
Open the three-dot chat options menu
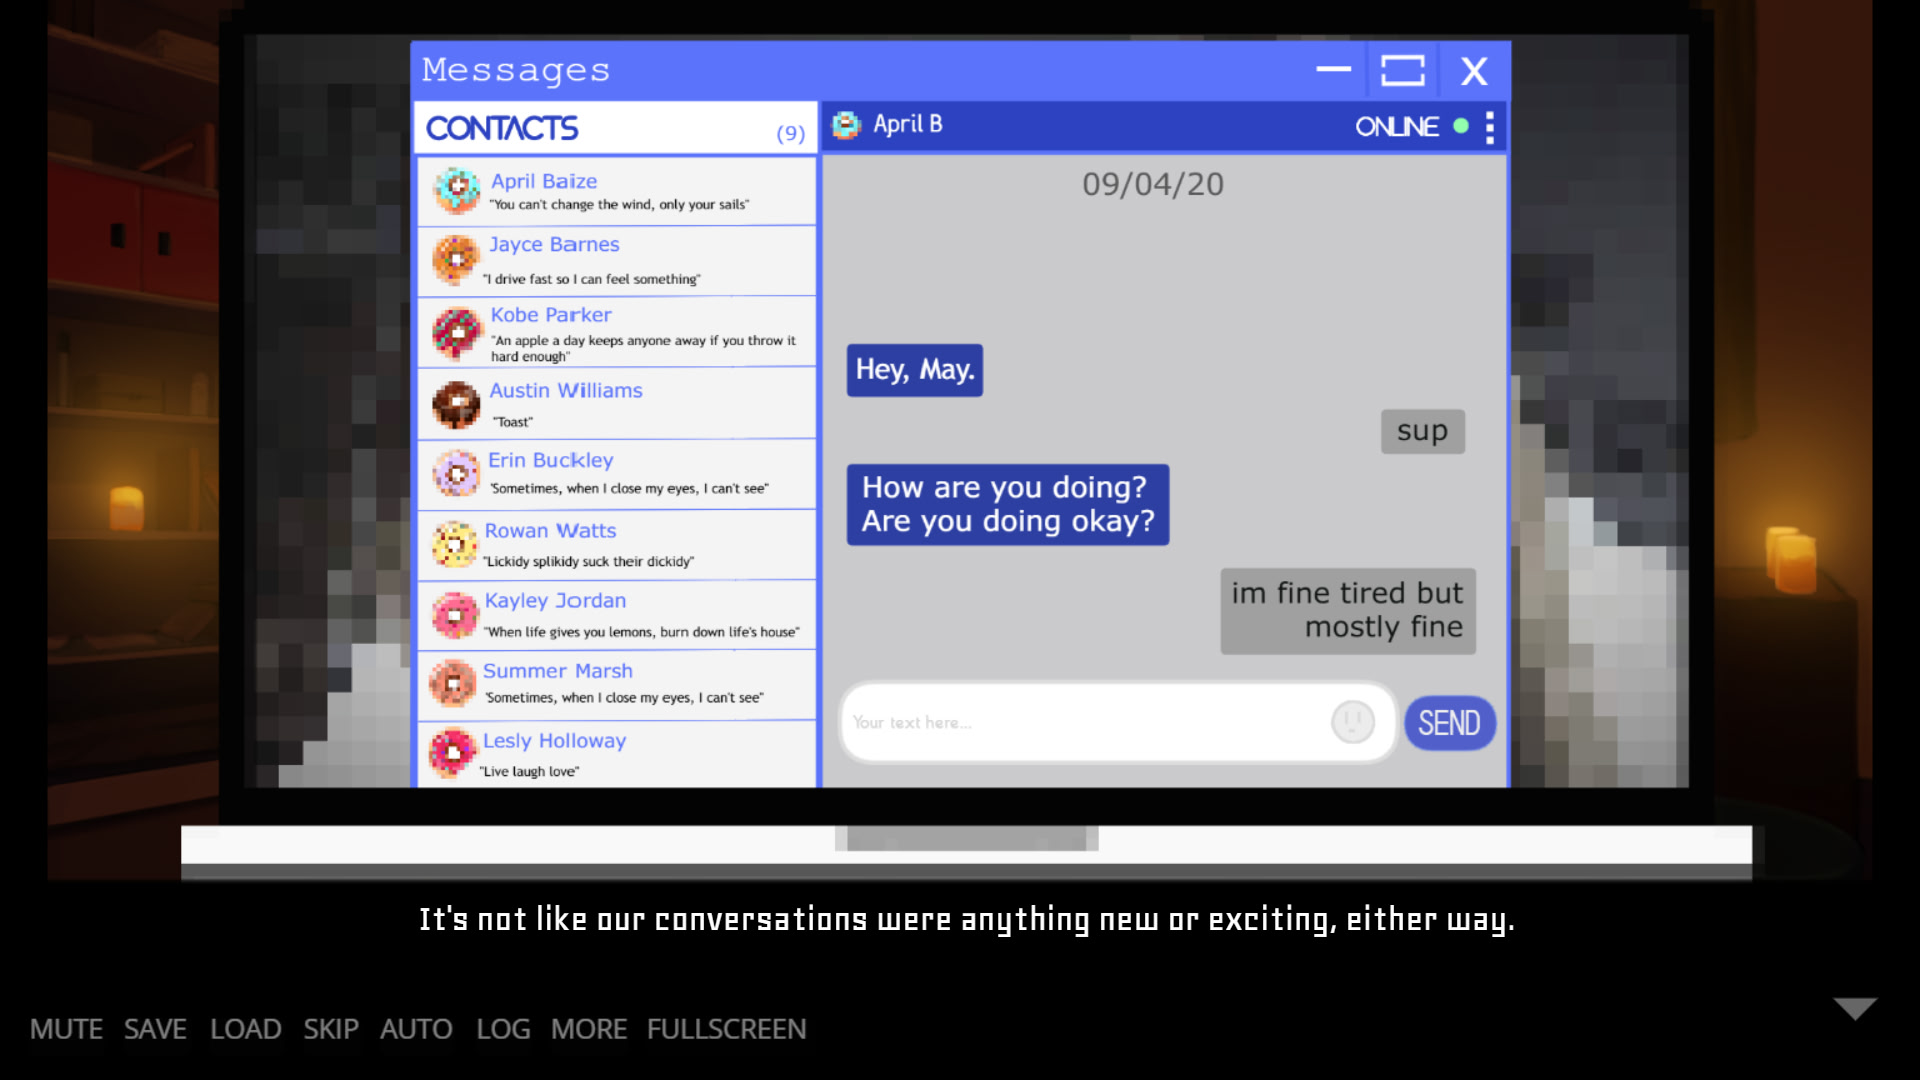(1490, 127)
